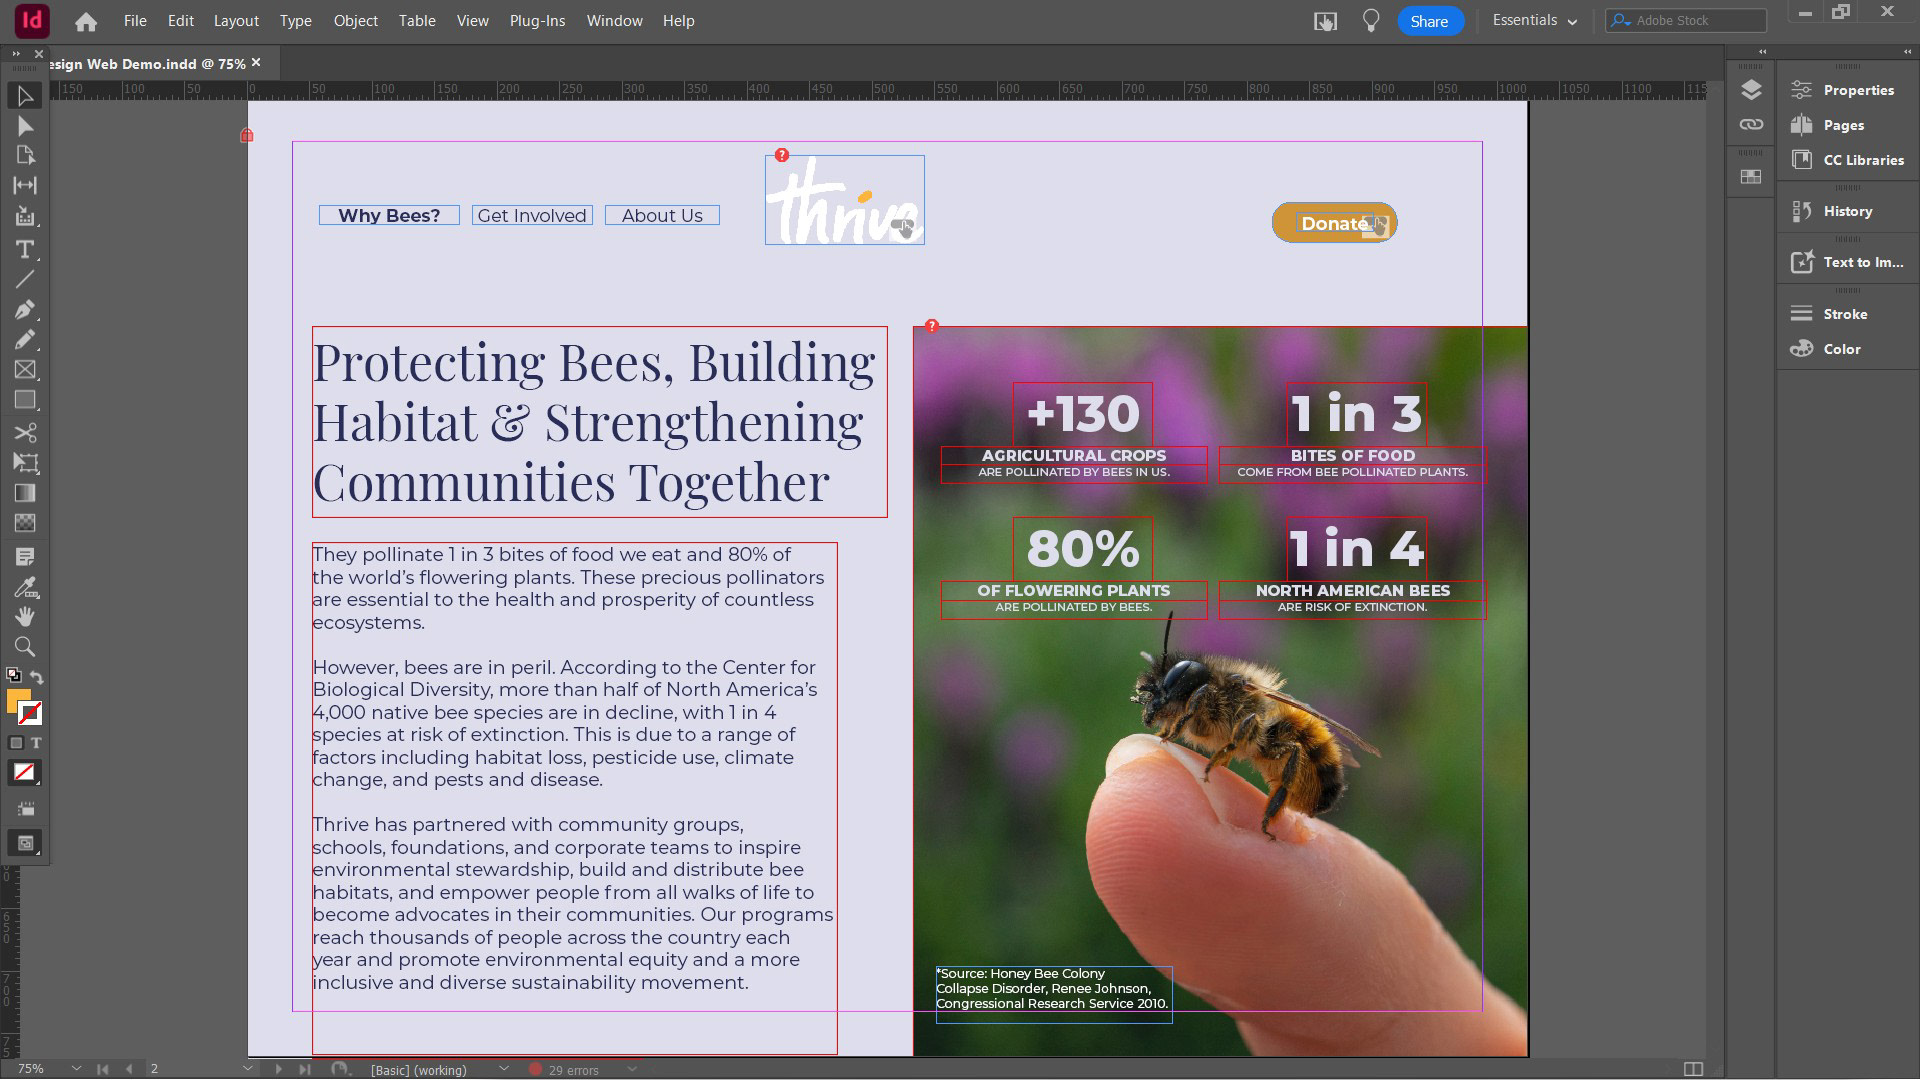The image size is (1920, 1080).
Task: Toggle formatting affects text
Action: pos(36,743)
